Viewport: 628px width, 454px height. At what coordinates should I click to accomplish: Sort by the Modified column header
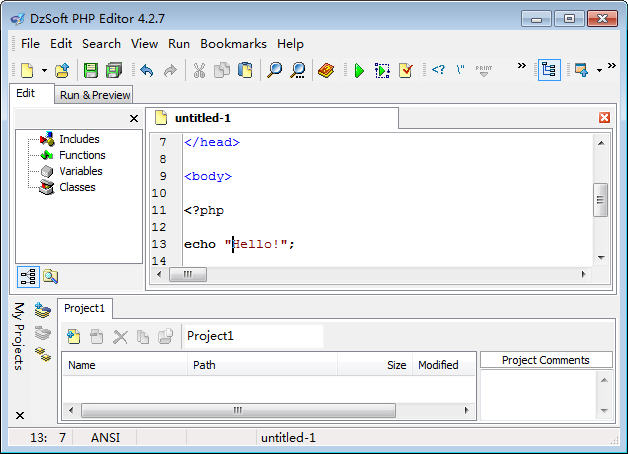(x=444, y=365)
